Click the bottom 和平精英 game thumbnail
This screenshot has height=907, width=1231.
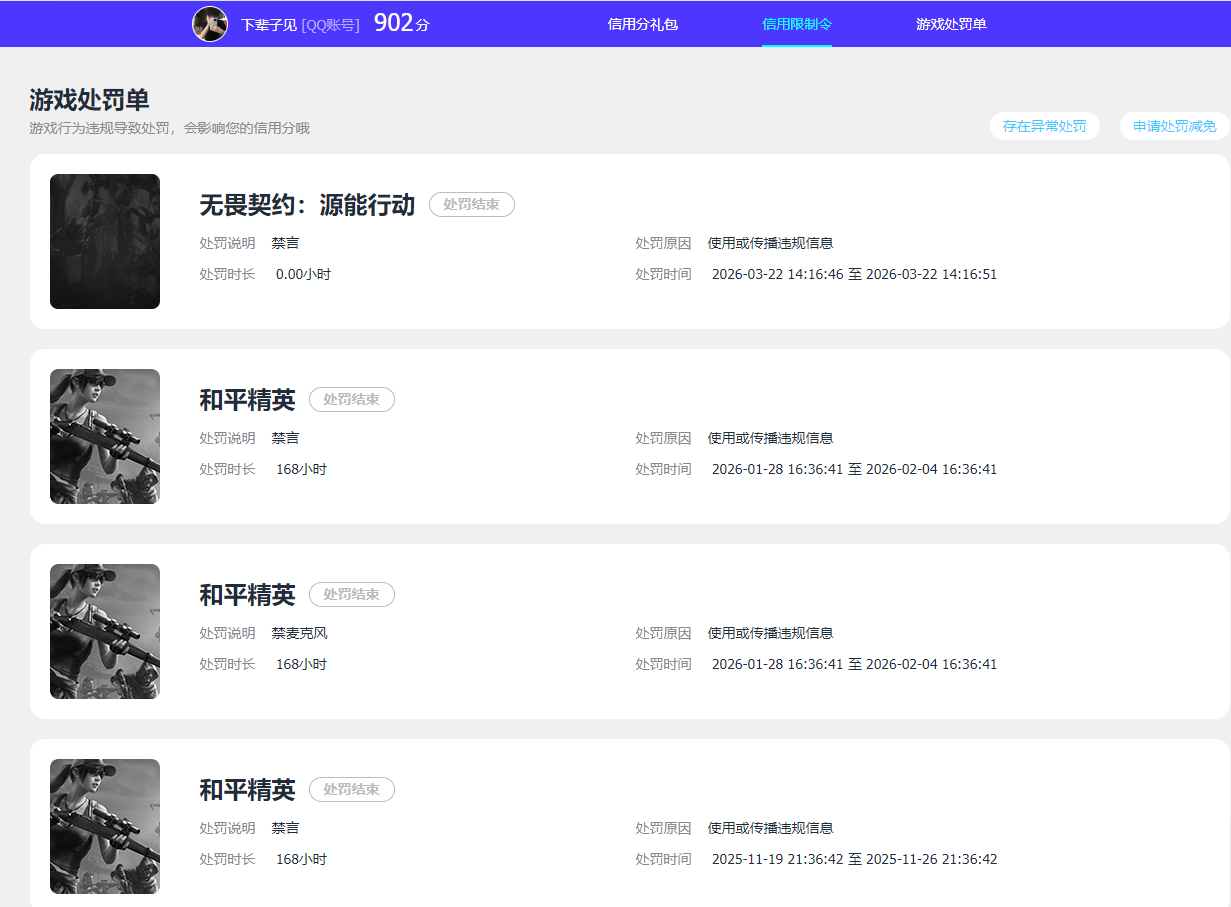pyautogui.click(x=104, y=826)
